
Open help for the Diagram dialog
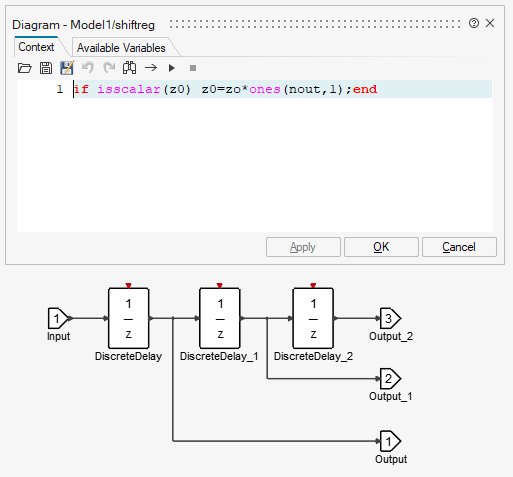[474, 23]
